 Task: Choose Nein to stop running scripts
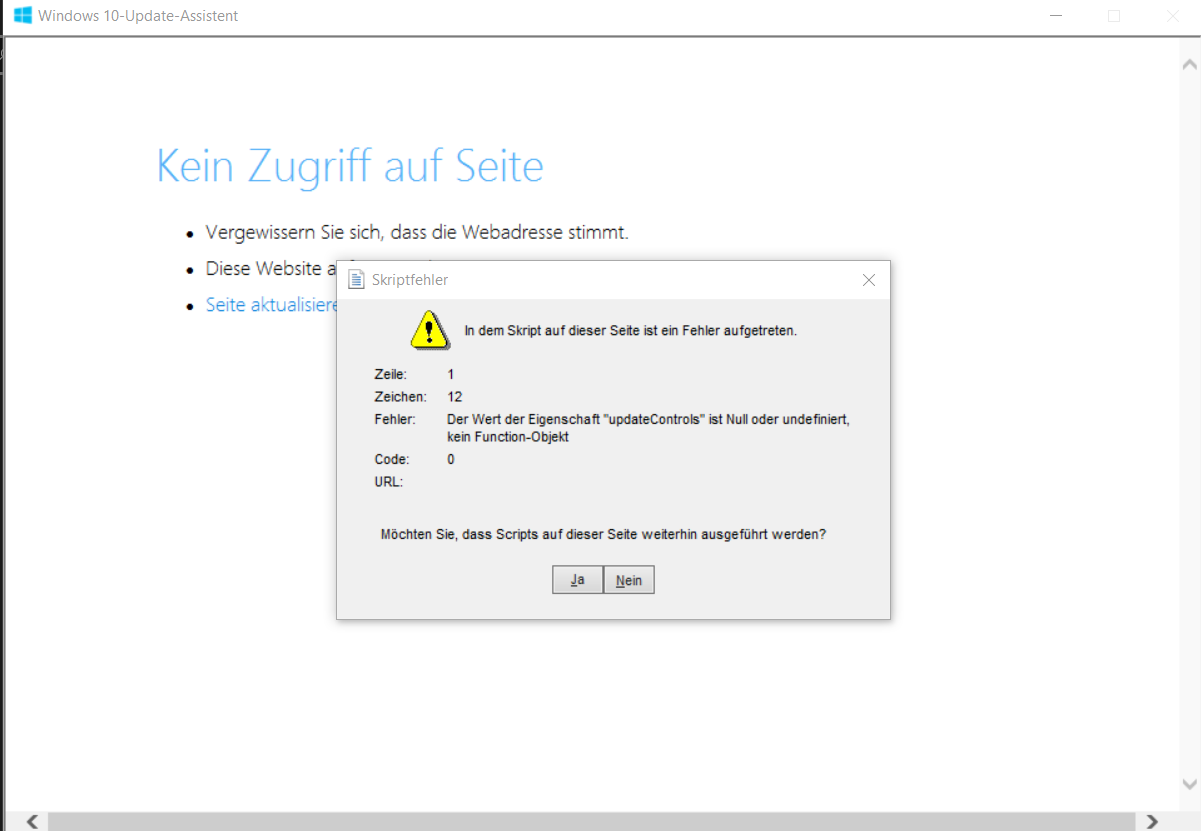tap(629, 580)
